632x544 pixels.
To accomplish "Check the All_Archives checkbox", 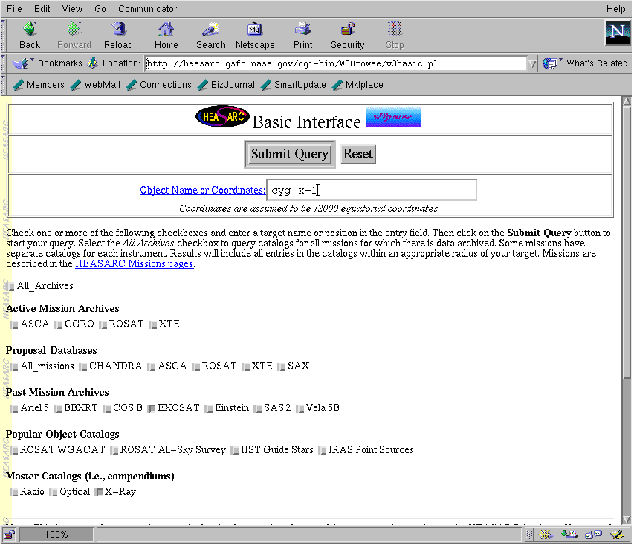I will point(10,286).
